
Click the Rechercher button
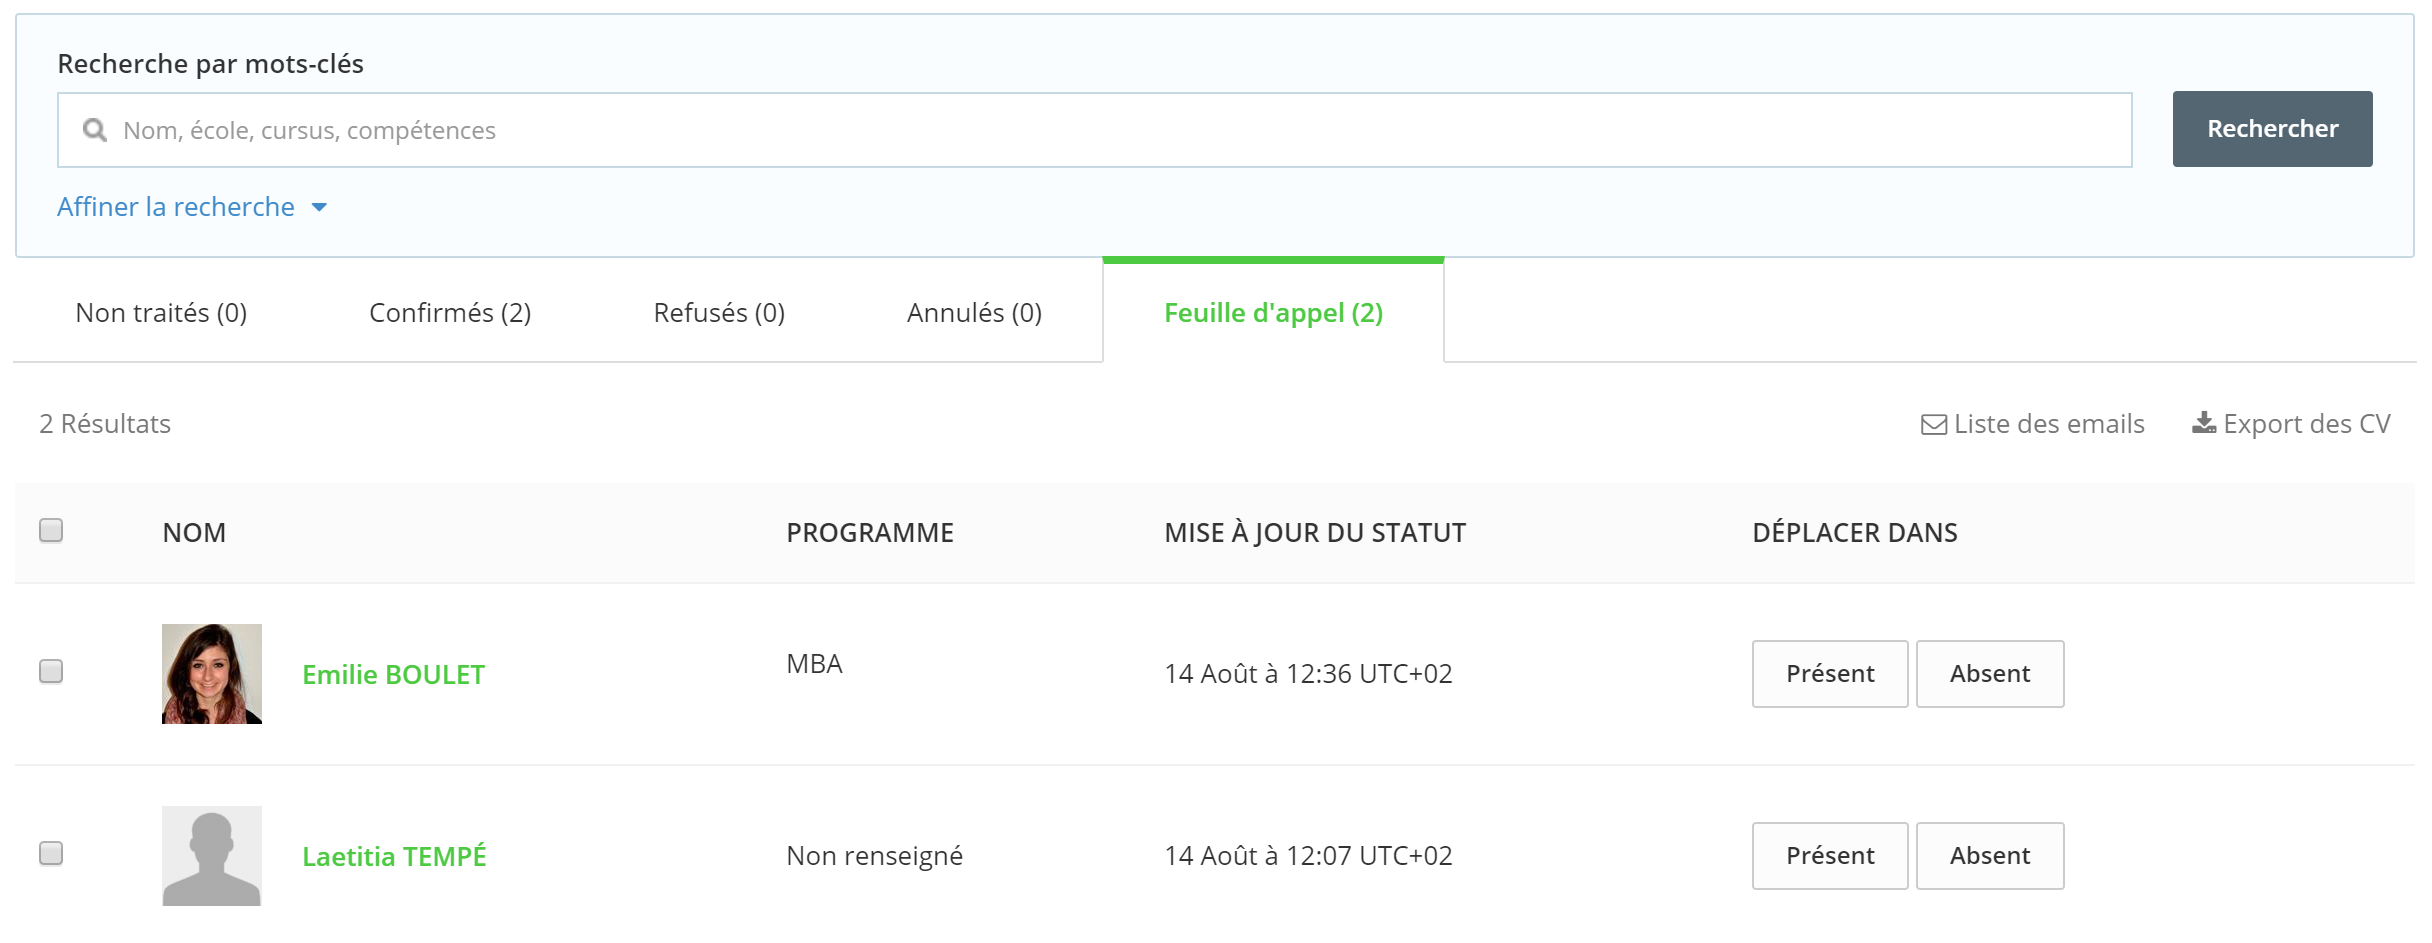pos(2272,129)
